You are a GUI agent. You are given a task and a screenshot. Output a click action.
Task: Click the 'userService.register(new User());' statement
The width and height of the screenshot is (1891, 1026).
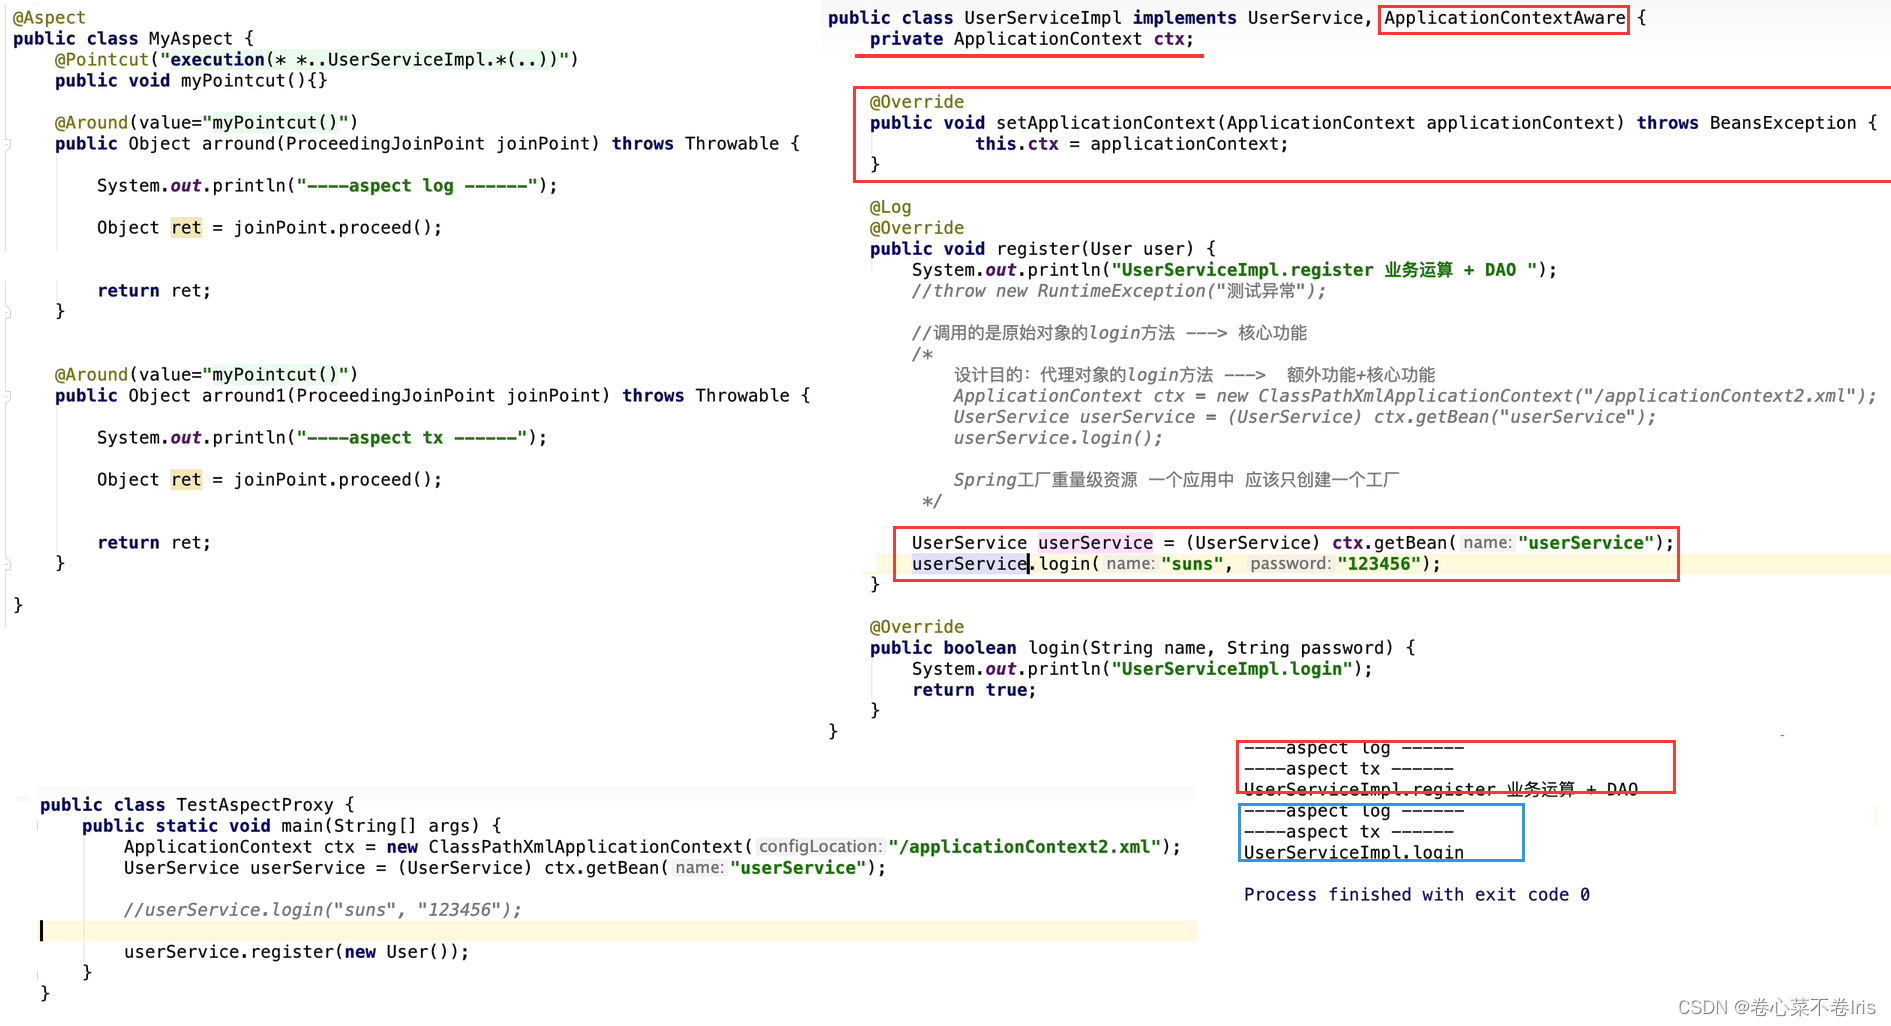point(296,952)
